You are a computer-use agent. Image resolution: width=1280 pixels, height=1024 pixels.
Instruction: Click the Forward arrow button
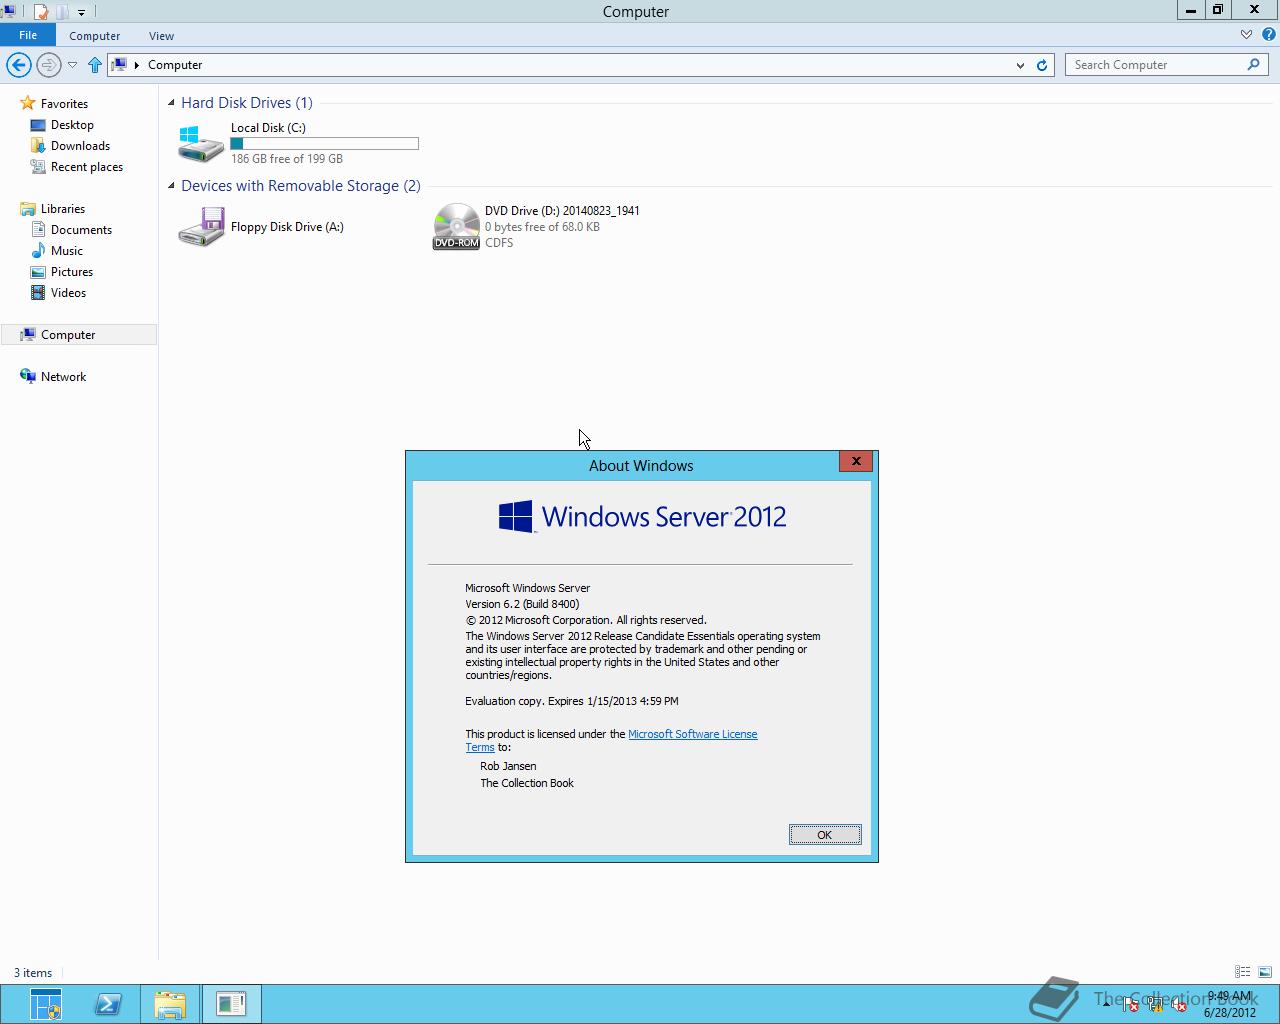pos(48,65)
